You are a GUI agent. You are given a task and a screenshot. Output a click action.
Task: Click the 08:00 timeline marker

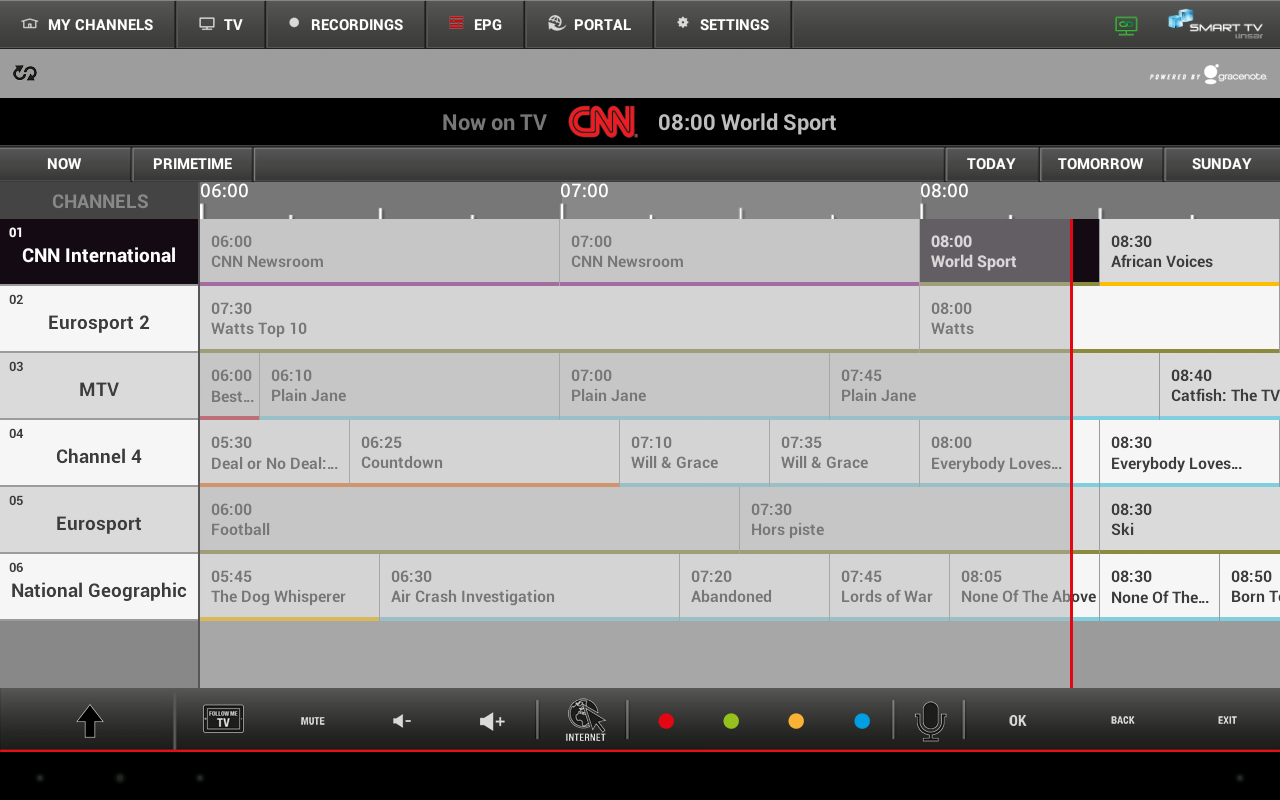944,191
